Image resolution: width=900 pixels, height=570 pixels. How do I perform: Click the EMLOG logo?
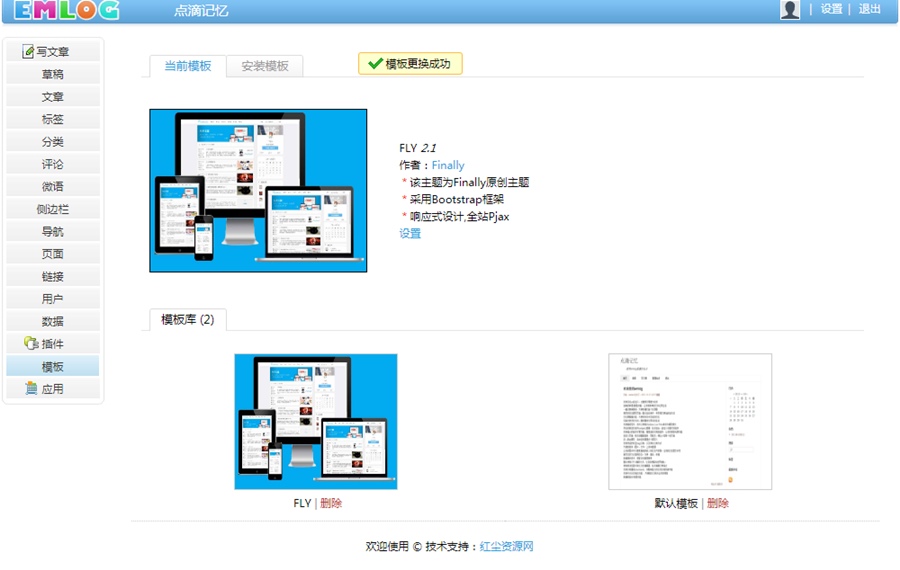tap(66, 10)
